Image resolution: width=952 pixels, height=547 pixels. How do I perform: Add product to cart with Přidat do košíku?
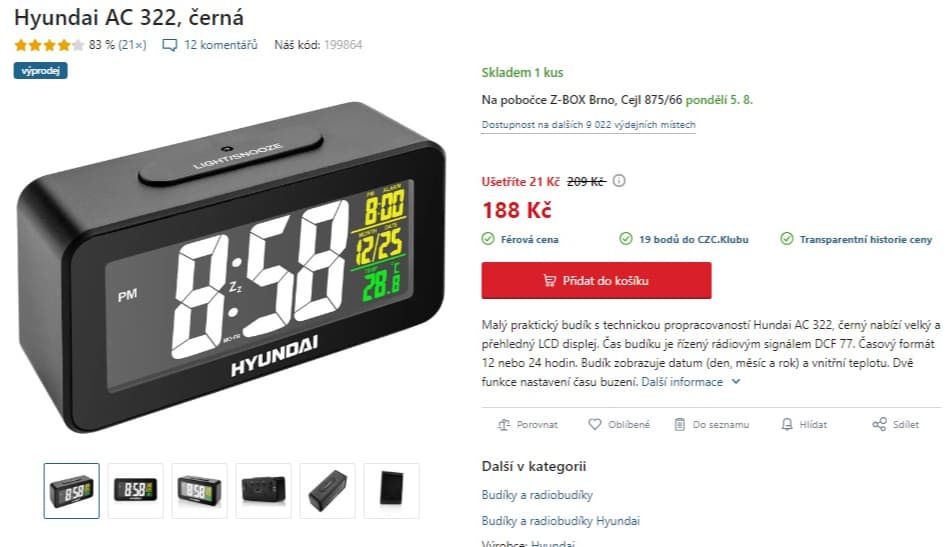(596, 280)
